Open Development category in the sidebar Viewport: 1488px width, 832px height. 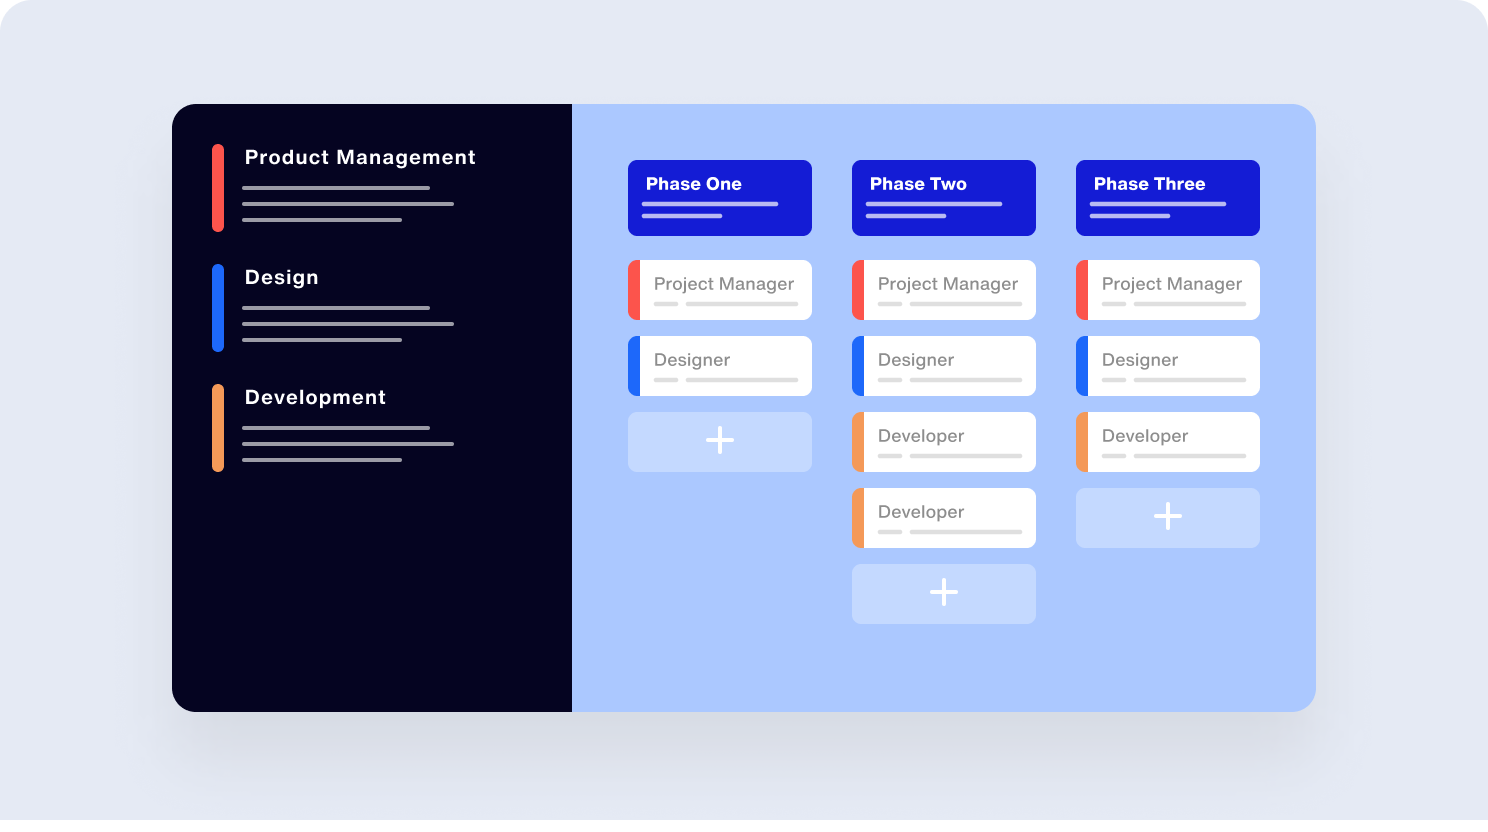[315, 398]
